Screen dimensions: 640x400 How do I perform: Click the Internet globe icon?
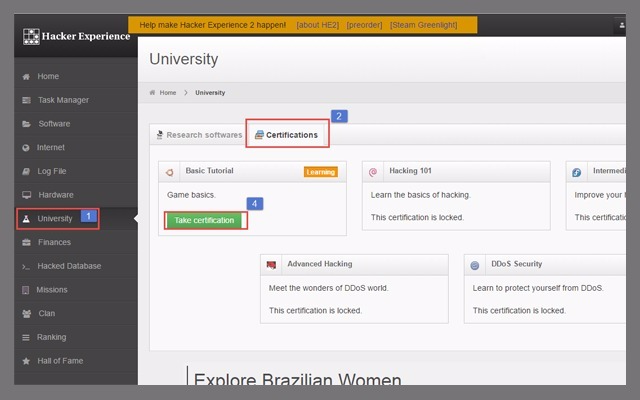click(26, 148)
